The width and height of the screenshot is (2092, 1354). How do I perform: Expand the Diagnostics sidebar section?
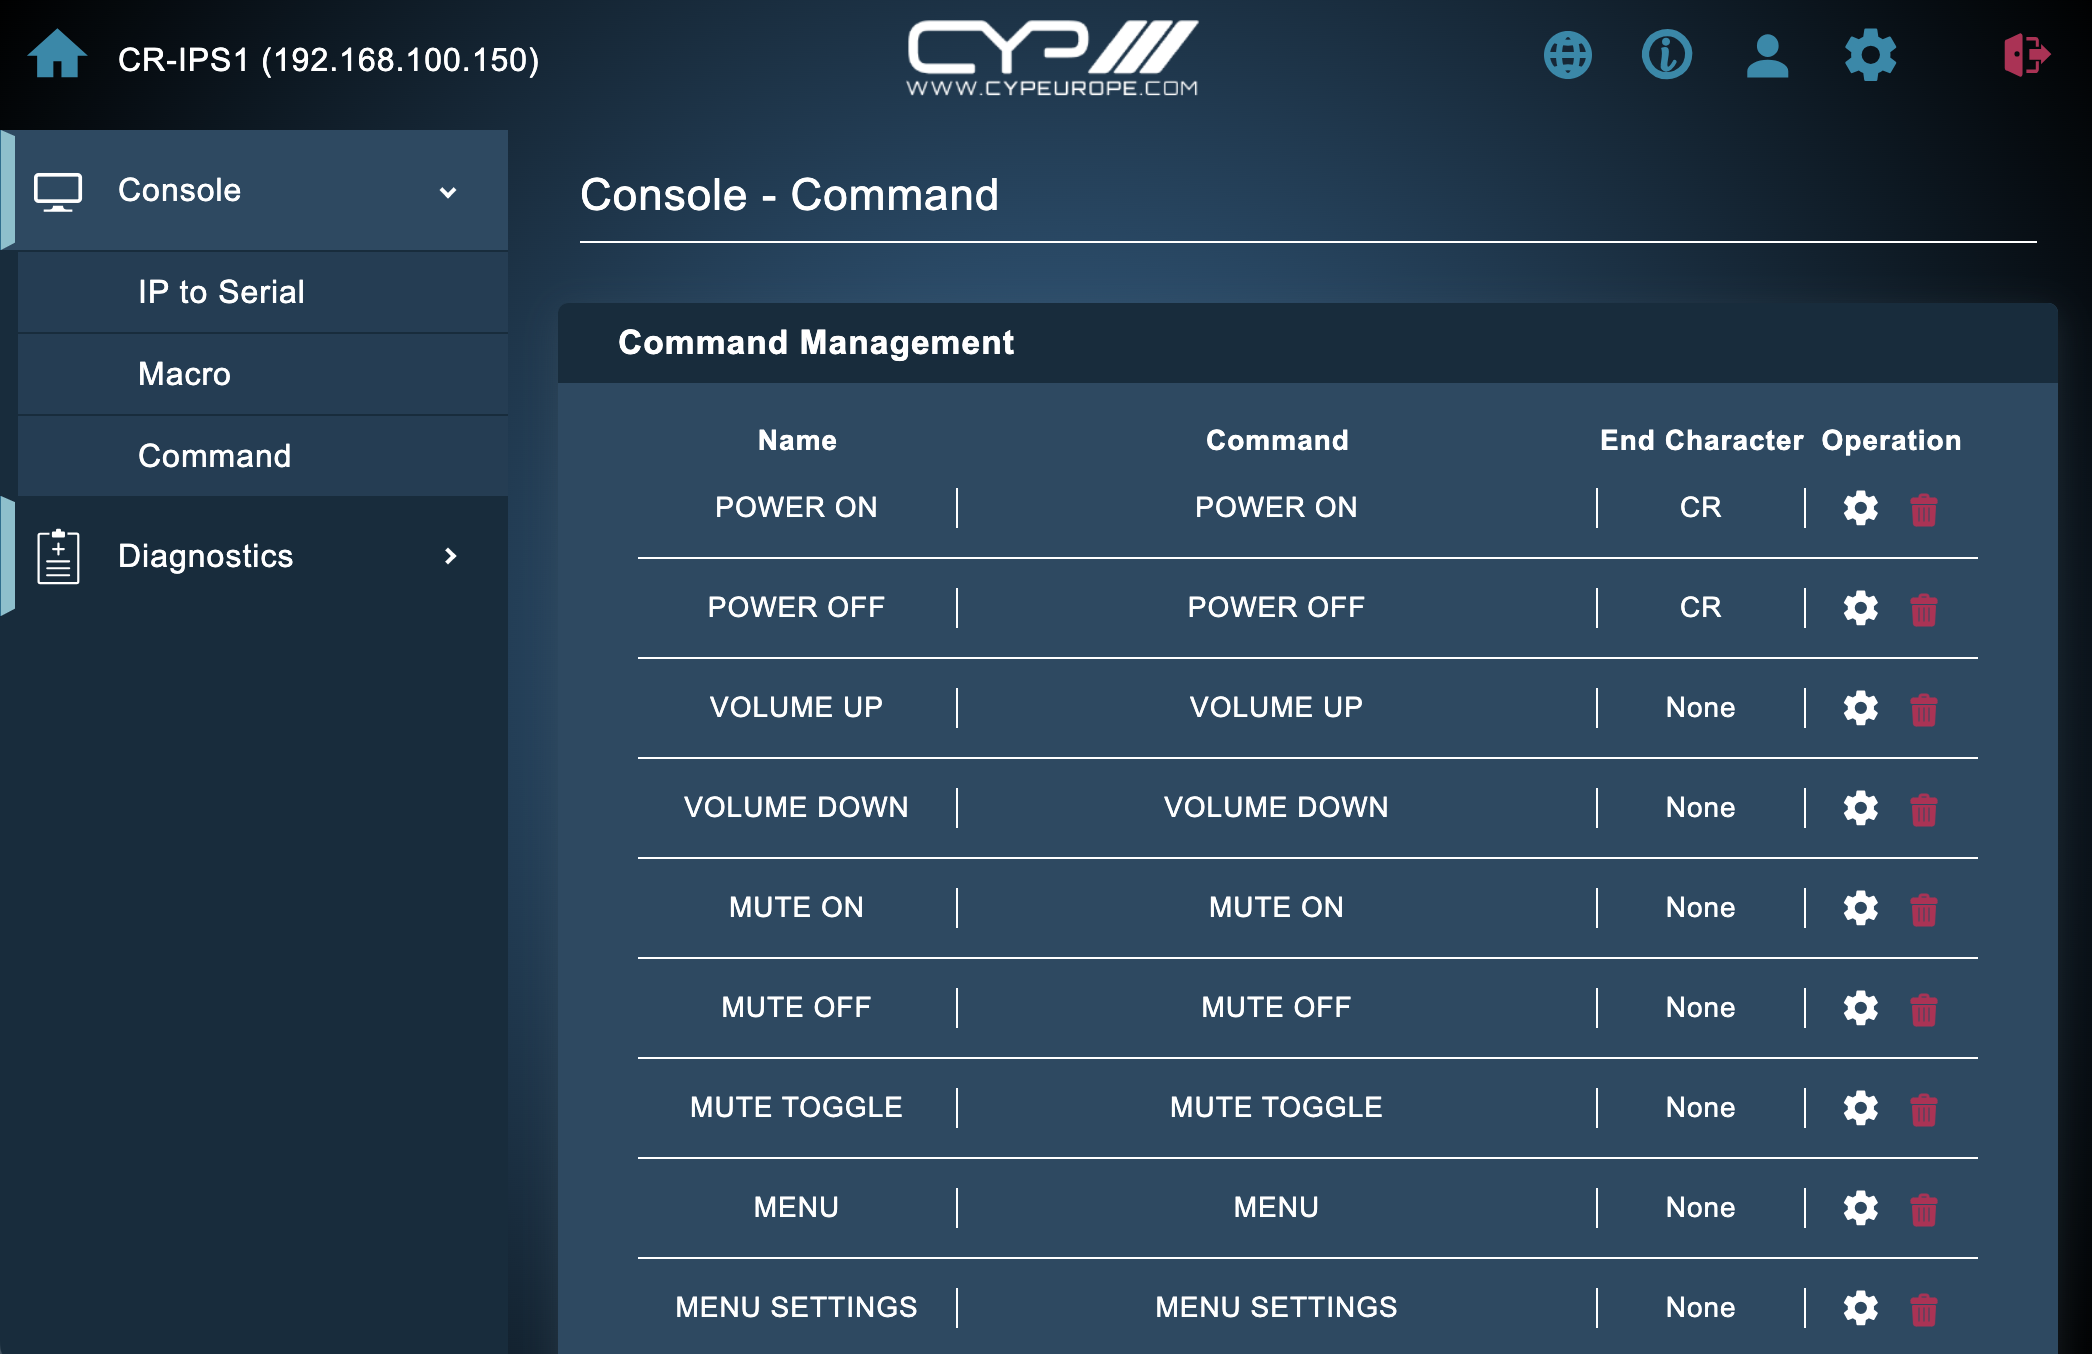click(205, 556)
